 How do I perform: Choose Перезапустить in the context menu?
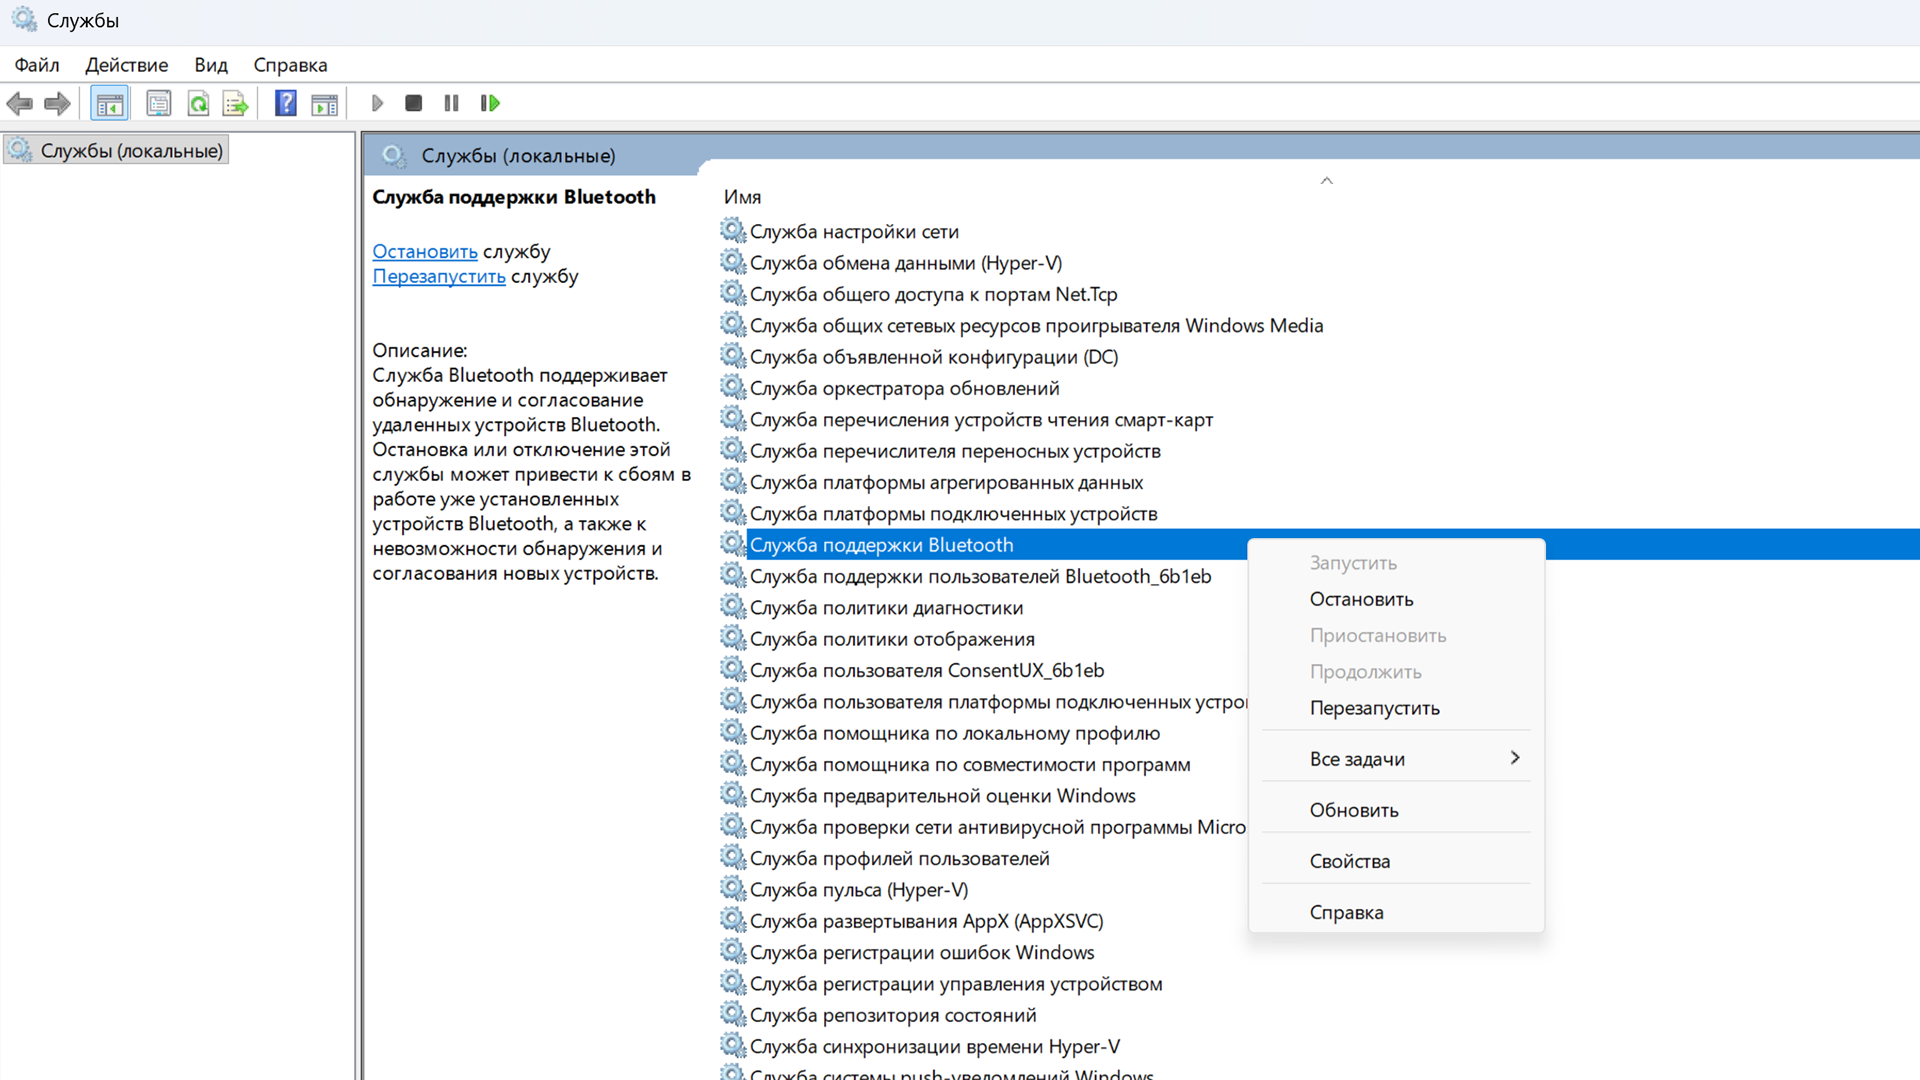tap(1374, 708)
